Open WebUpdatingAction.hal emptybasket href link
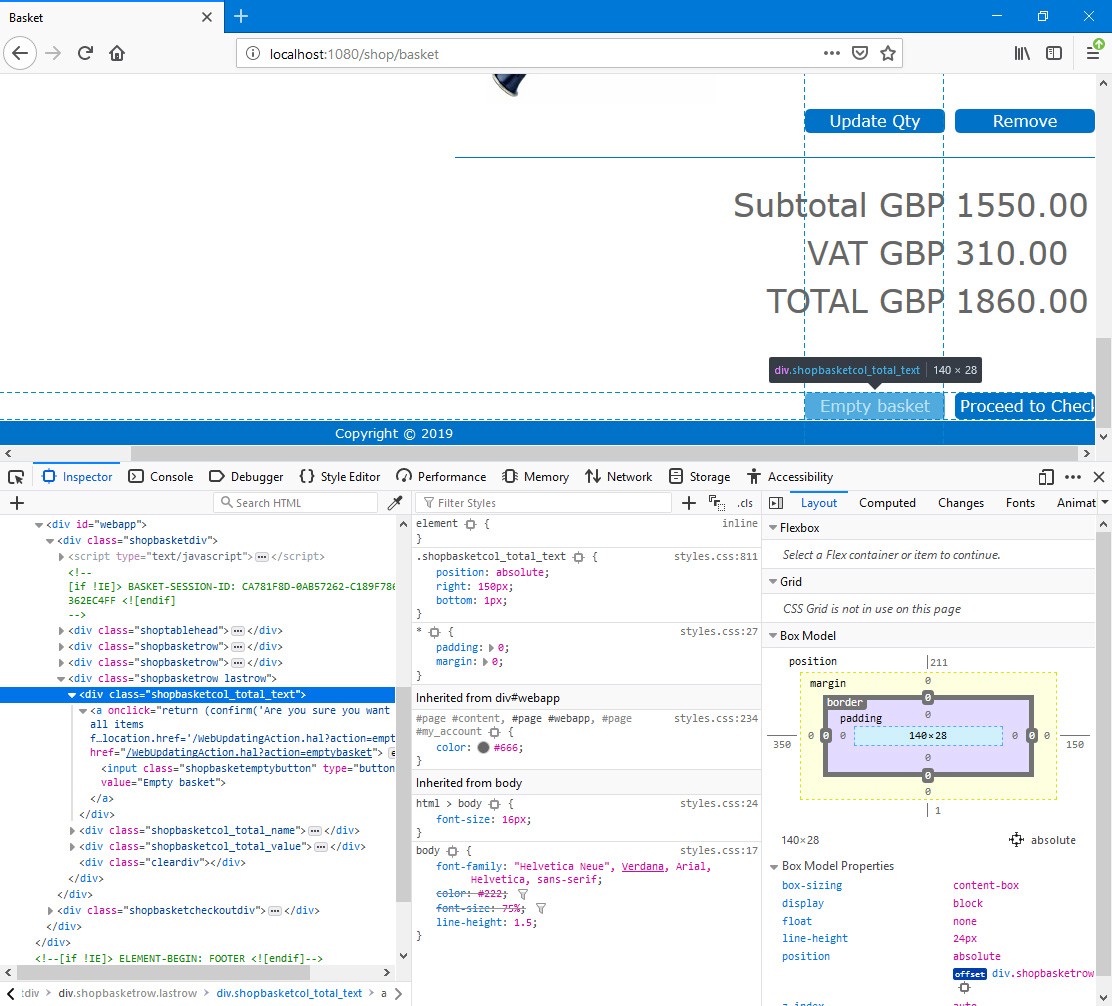 (249, 753)
